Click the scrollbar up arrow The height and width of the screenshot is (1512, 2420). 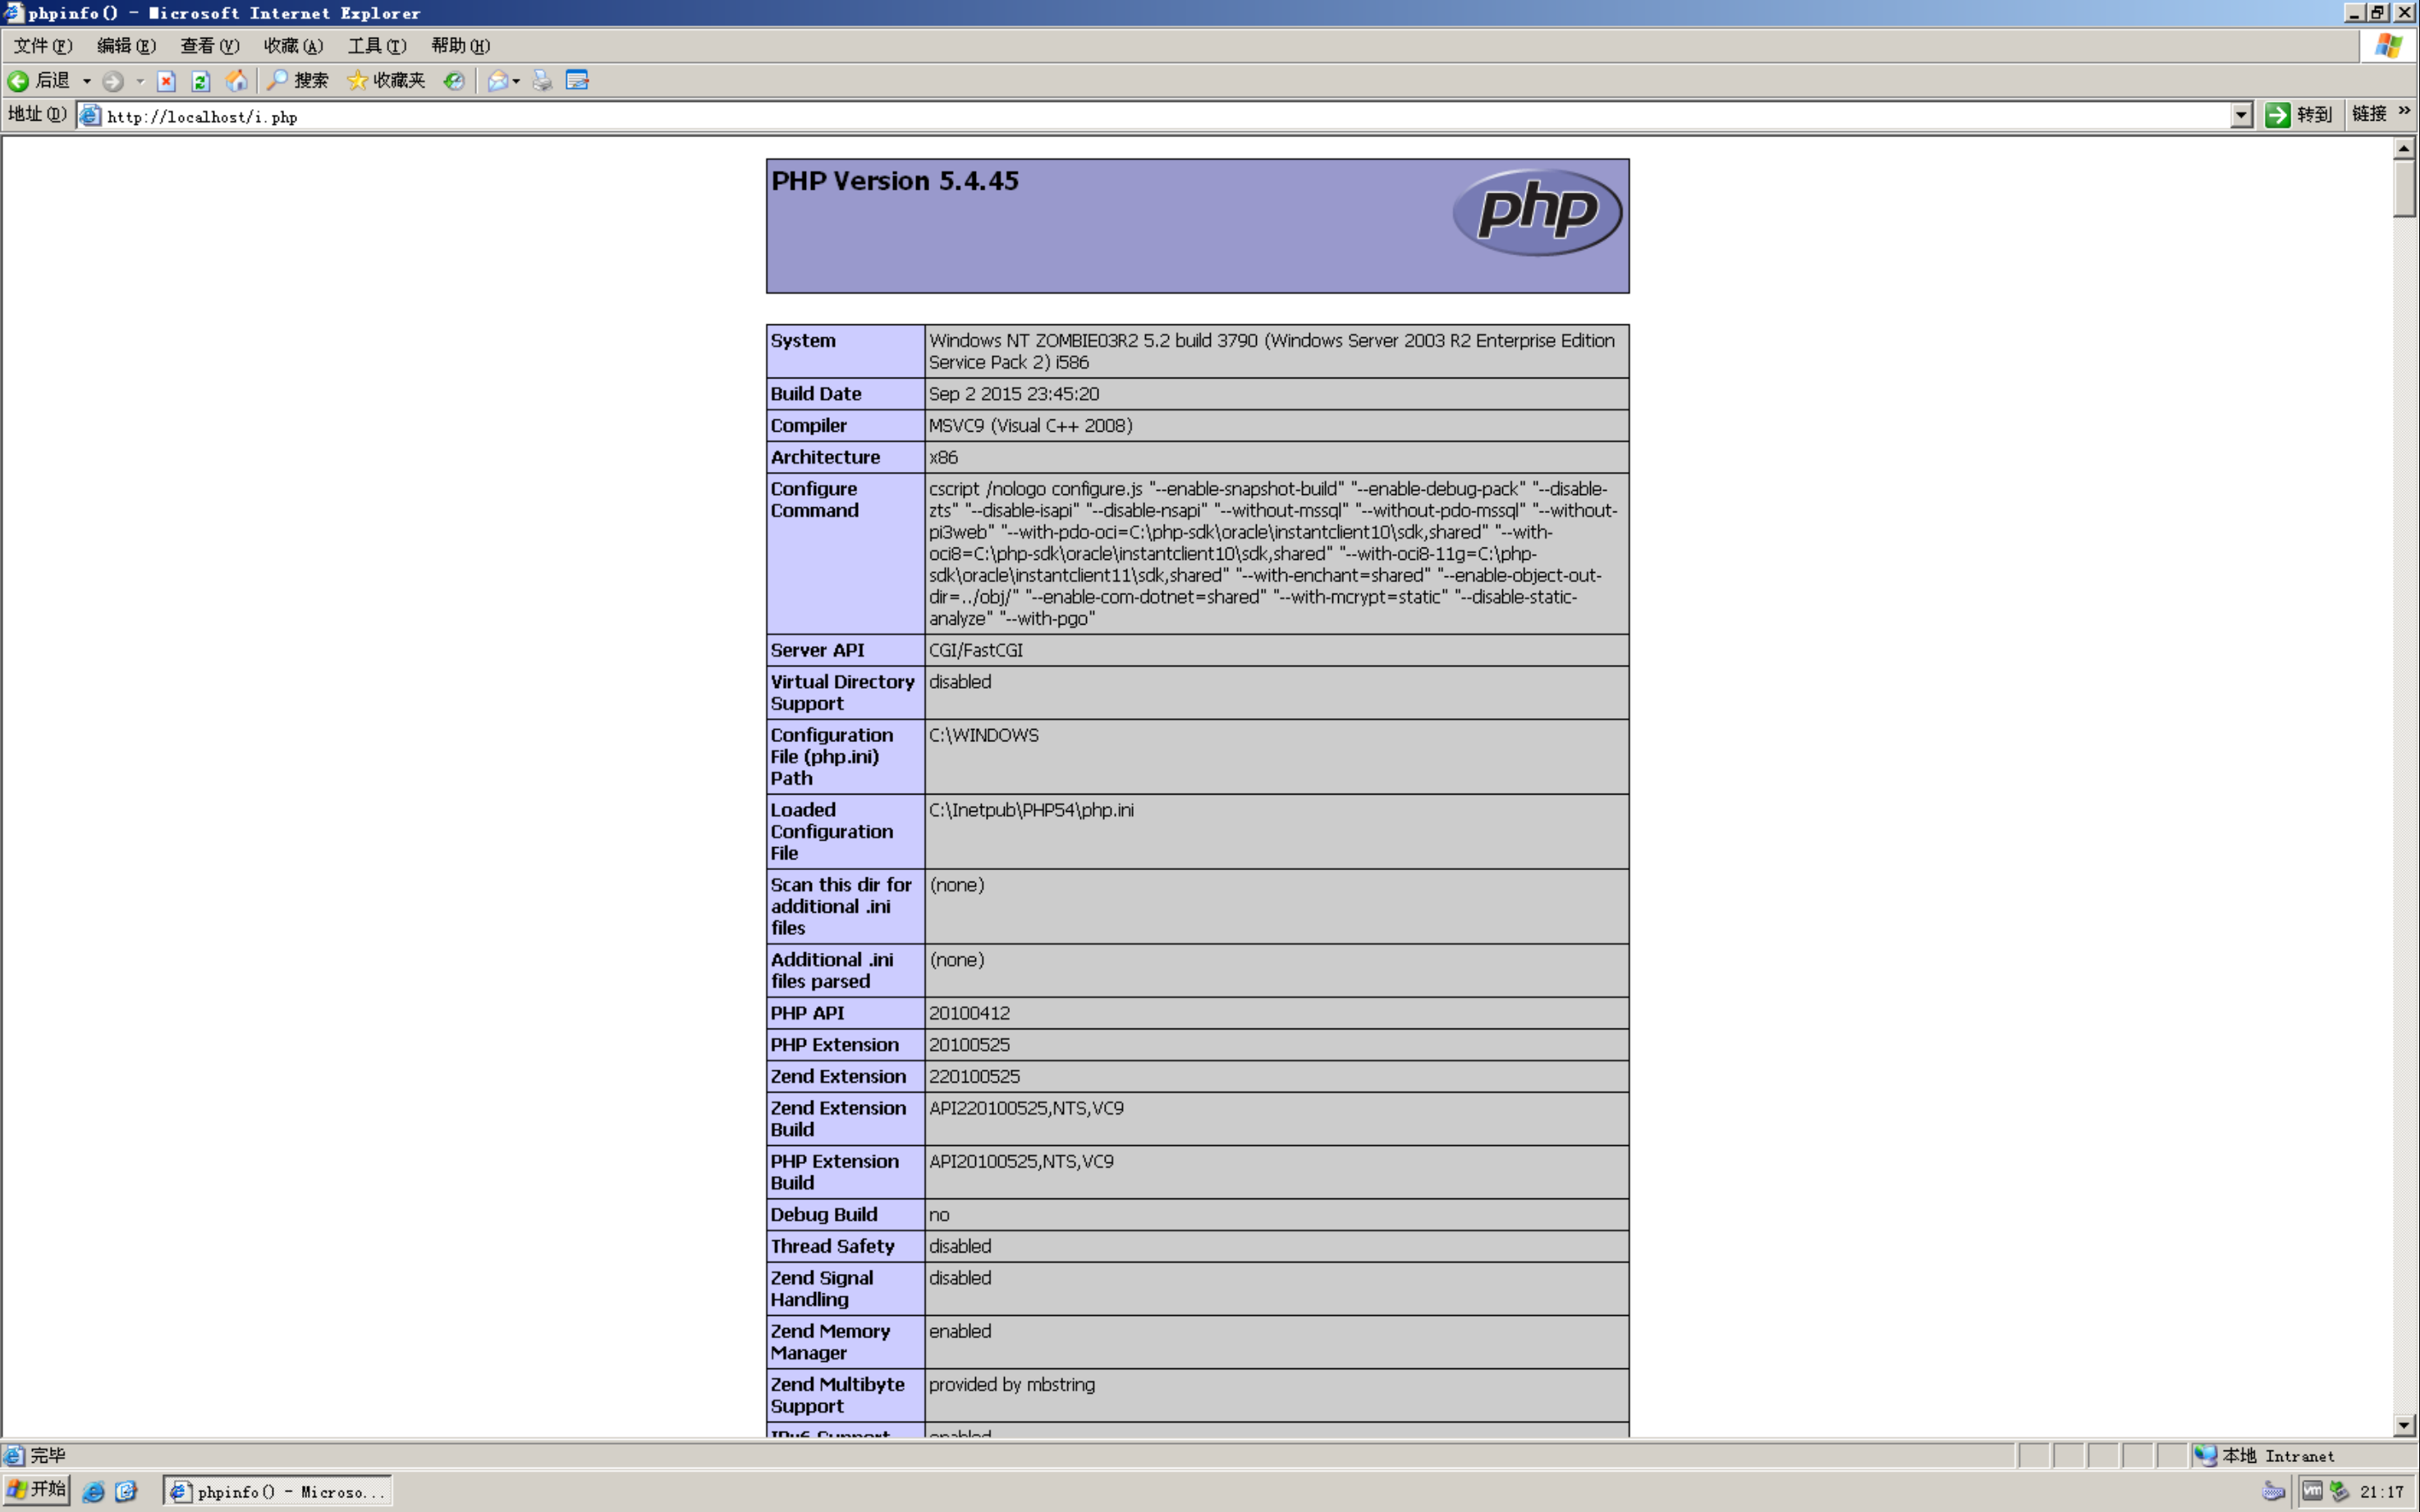[x=2404, y=149]
